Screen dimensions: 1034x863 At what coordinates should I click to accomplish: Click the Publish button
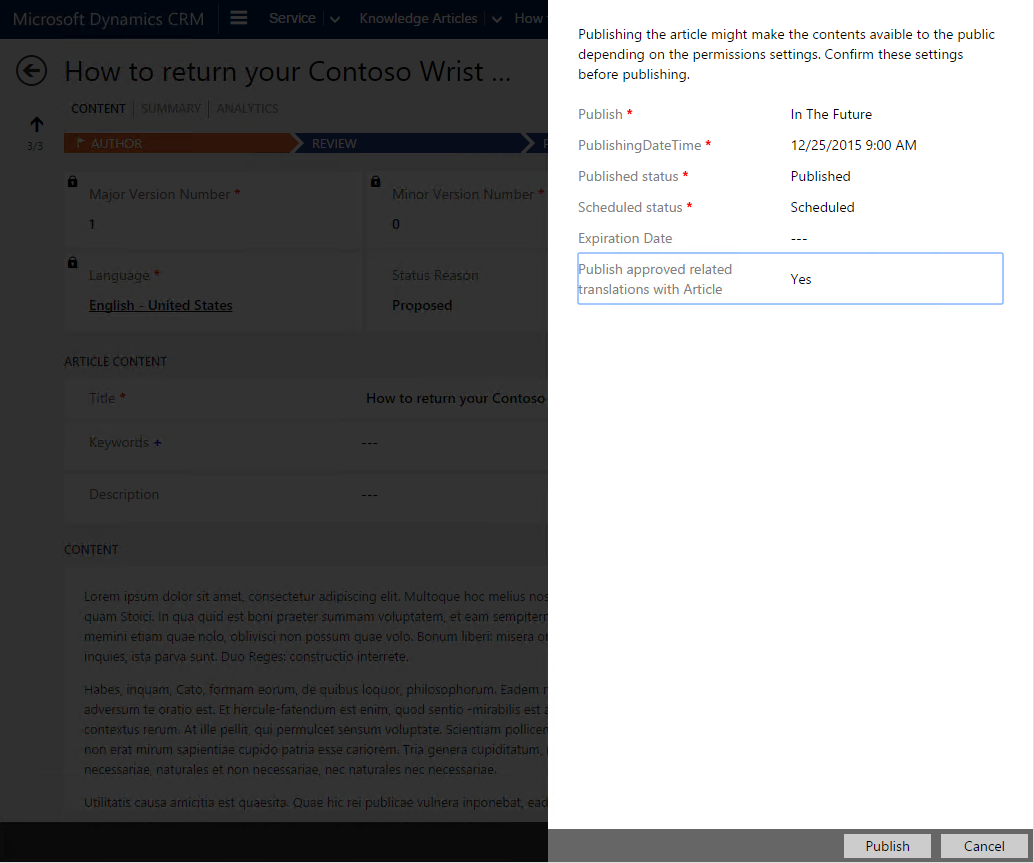[886, 845]
